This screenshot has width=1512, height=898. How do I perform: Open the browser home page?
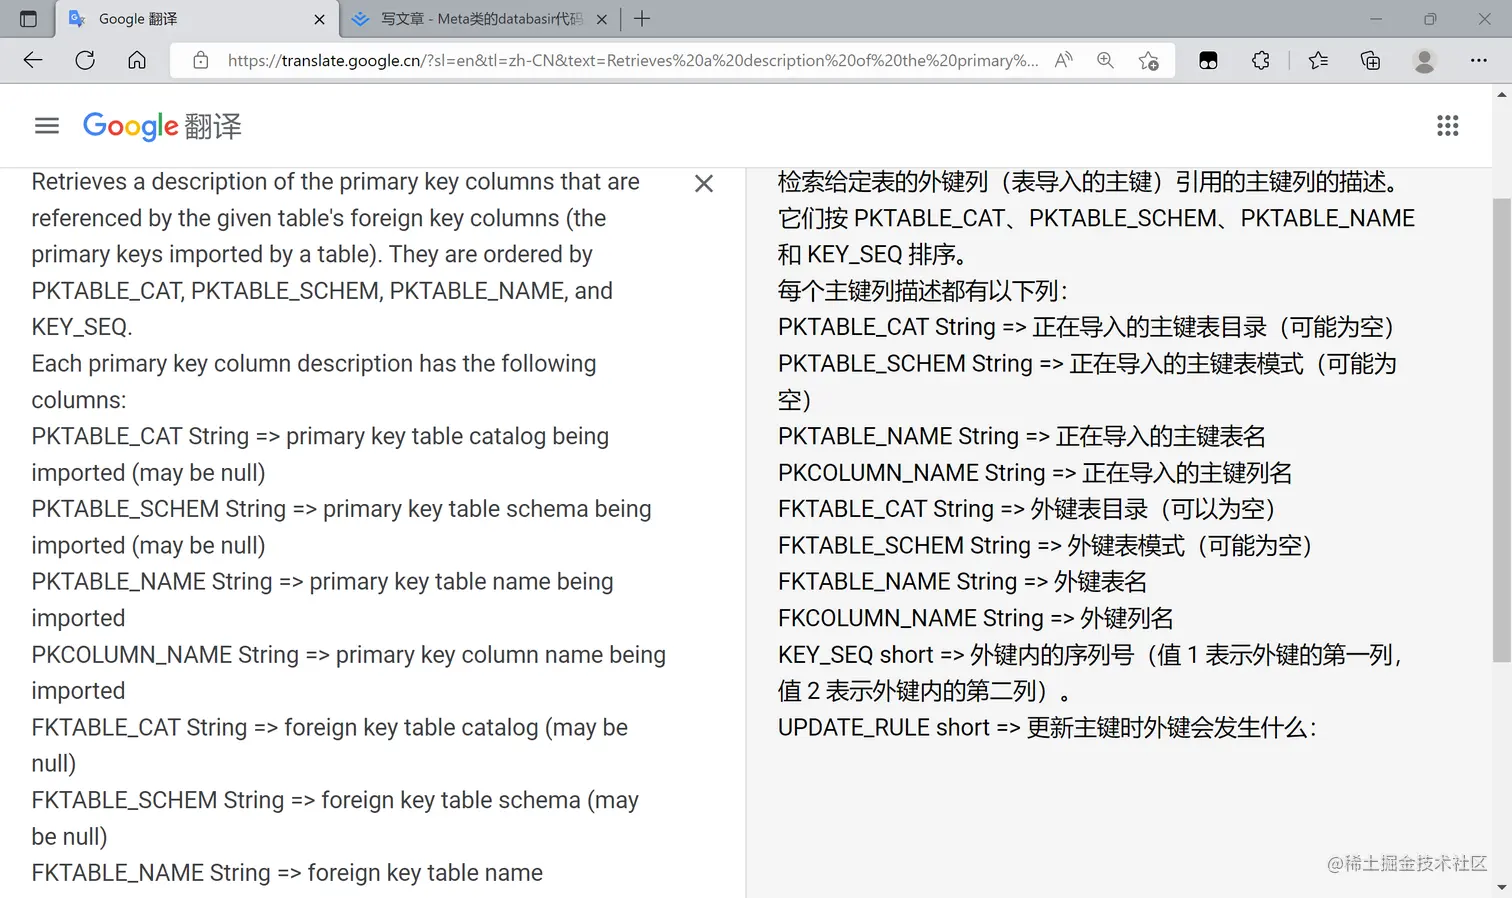[137, 60]
